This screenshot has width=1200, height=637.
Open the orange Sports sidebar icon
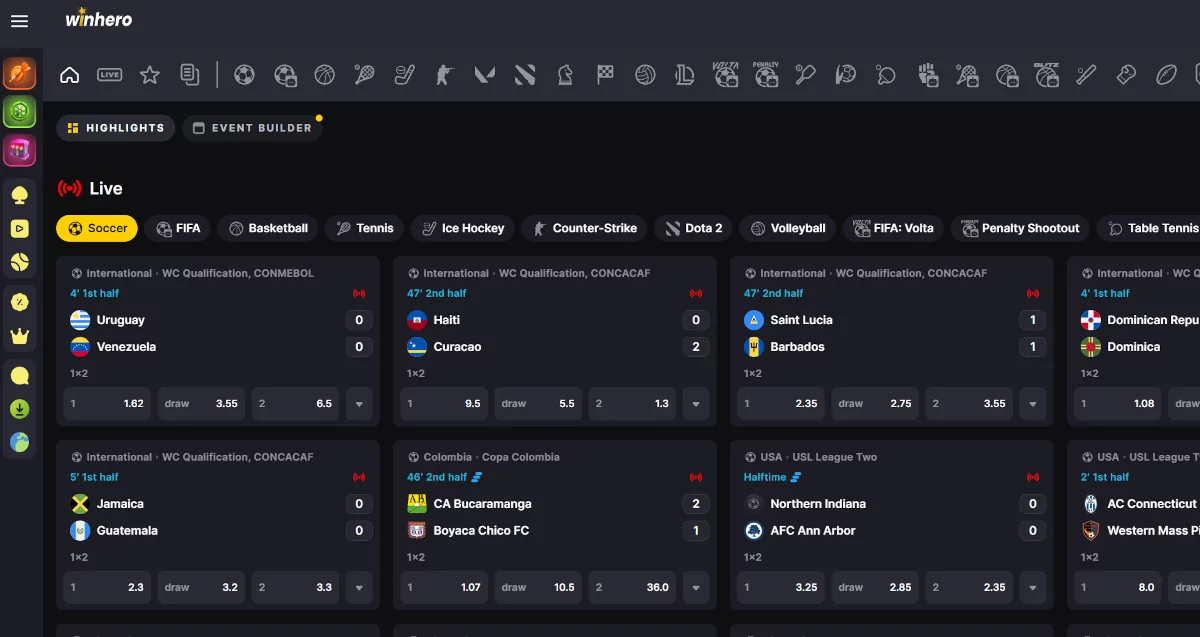(x=20, y=72)
